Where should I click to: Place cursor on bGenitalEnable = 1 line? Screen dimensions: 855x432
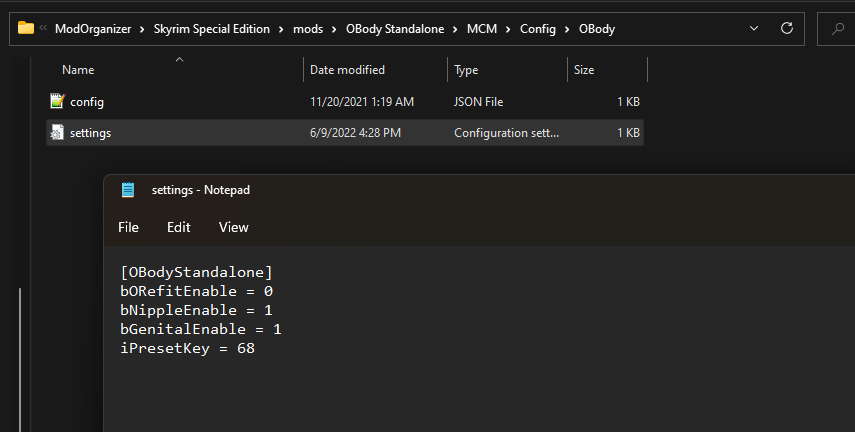click(x=201, y=329)
